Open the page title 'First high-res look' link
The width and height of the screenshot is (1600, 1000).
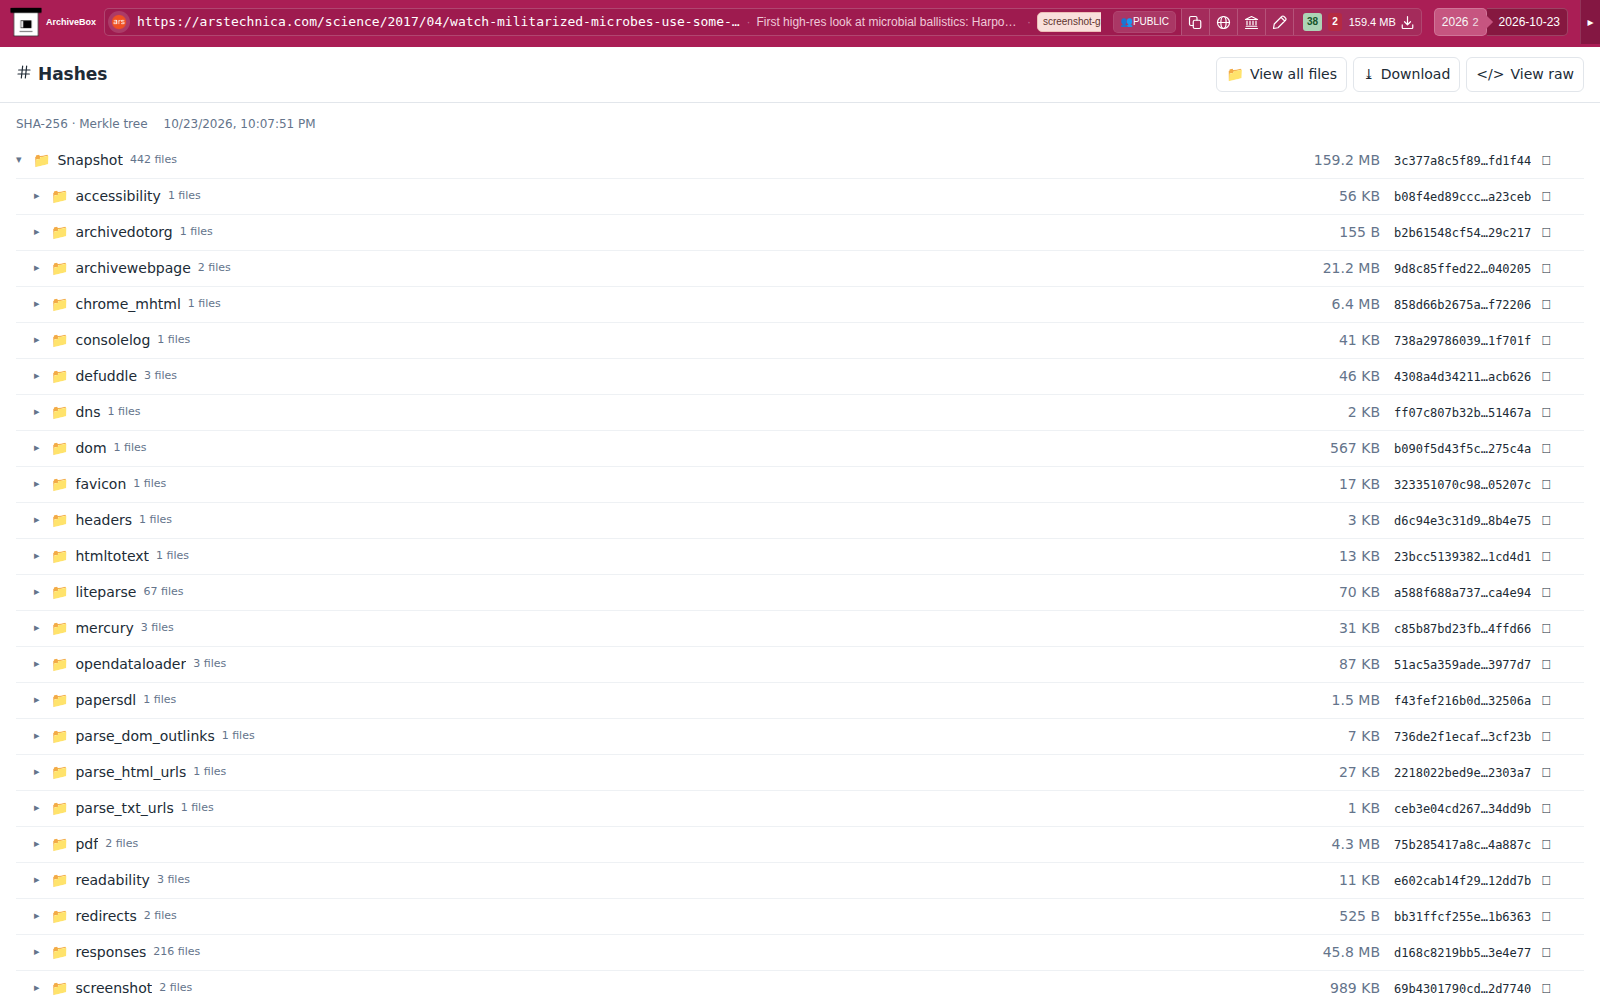click(886, 22)
